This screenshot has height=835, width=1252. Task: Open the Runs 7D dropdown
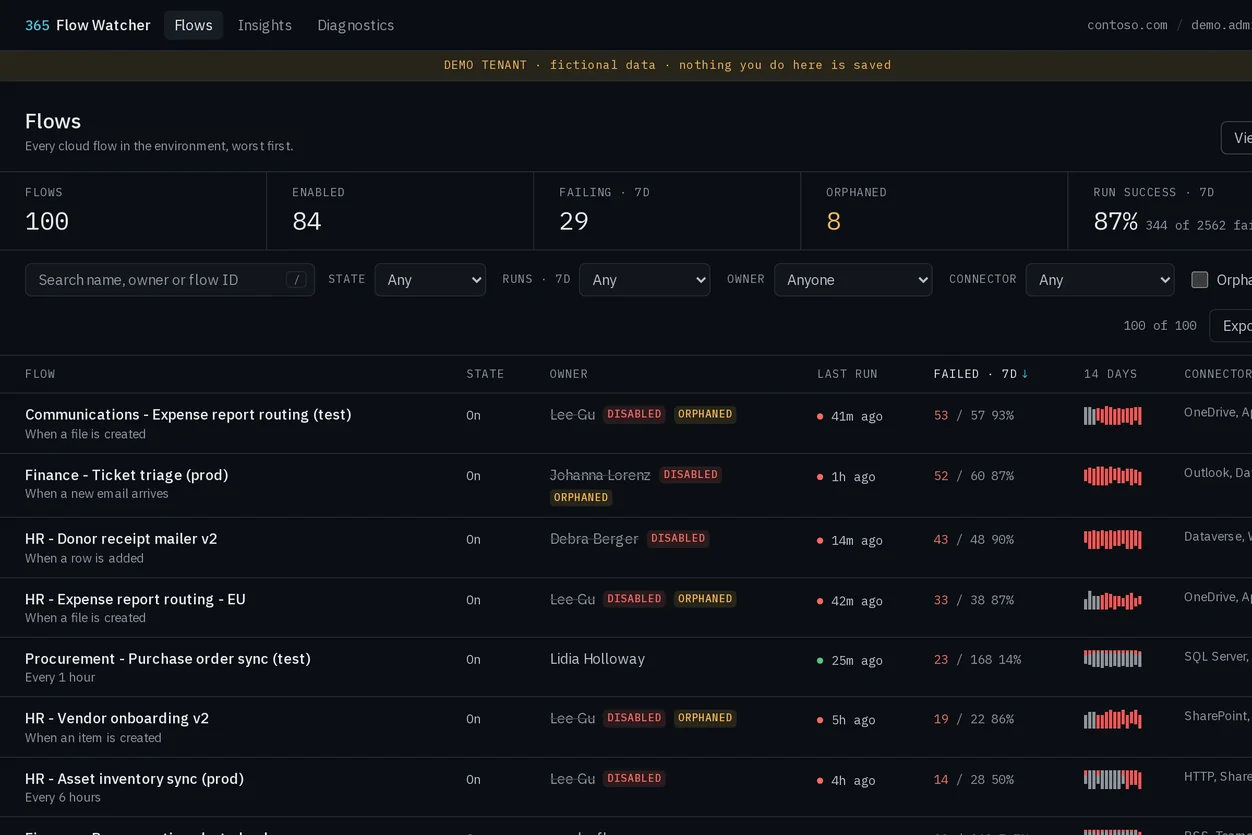tap(644, 280)
